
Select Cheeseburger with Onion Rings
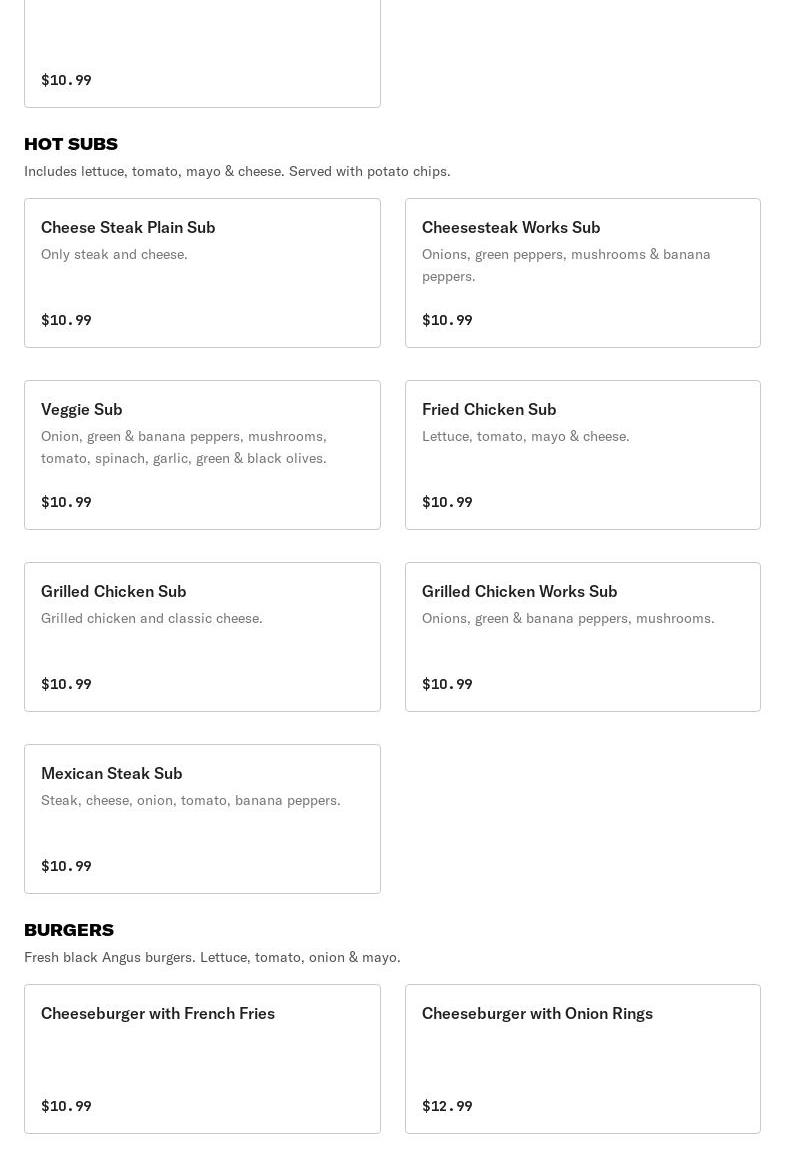pyautogui.click(x=537, y=1013)
